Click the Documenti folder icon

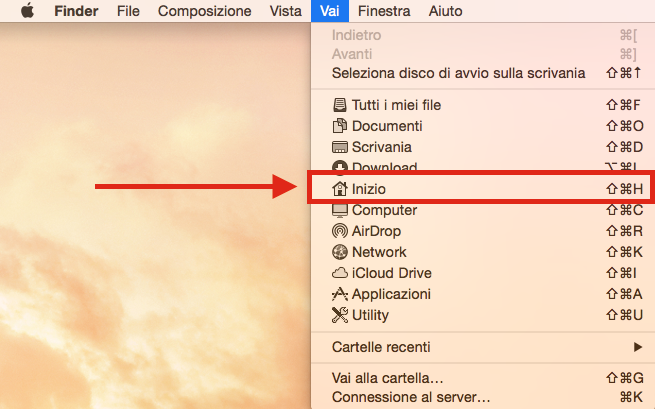click(x=340, y=126)
